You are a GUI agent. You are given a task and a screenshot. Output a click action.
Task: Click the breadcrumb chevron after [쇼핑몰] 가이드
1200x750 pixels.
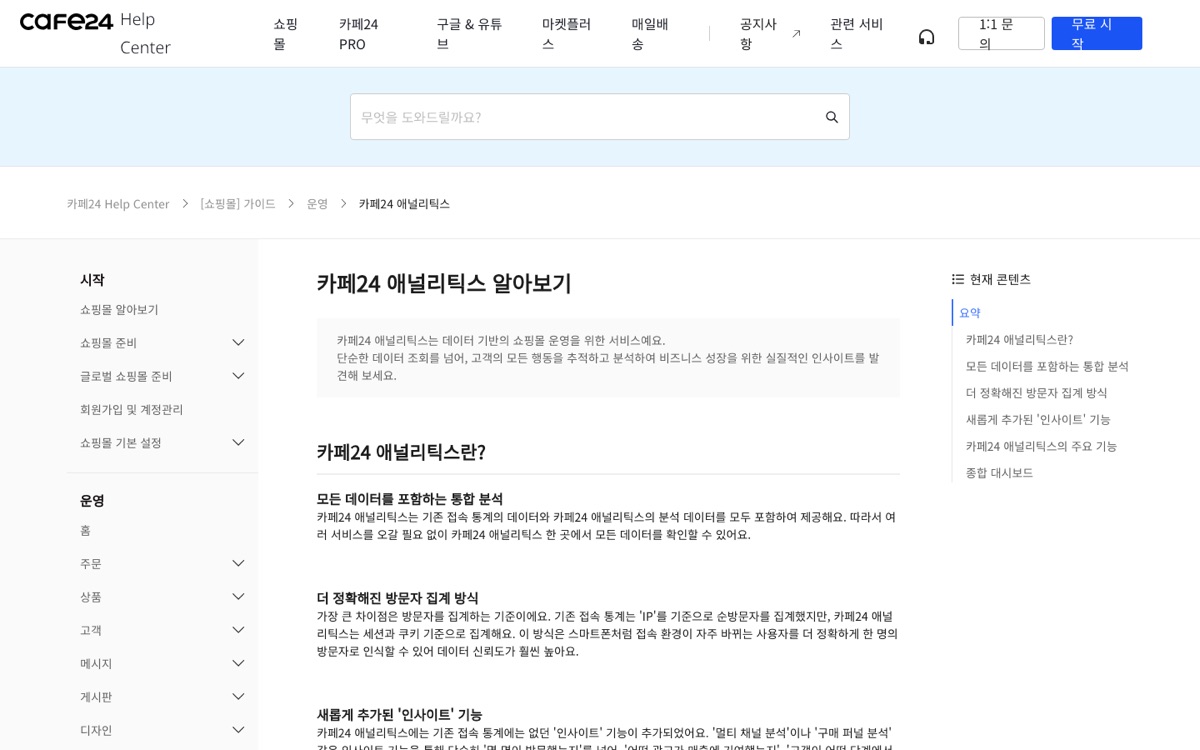(291, 204)
